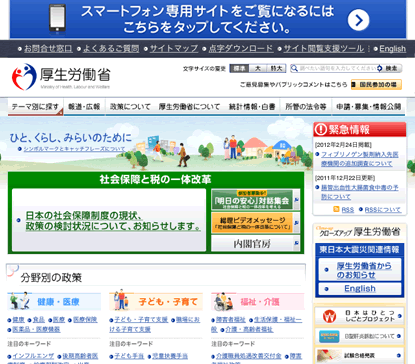Click the magnifier icon in the search box
The width and height of the screenshot is (415, 364).
[294, 68]
